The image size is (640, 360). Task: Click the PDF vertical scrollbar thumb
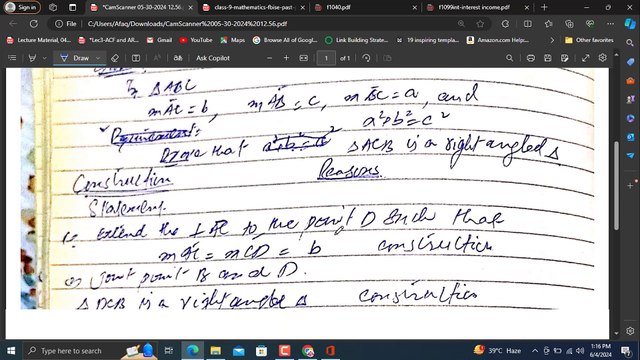pos(616,185)
